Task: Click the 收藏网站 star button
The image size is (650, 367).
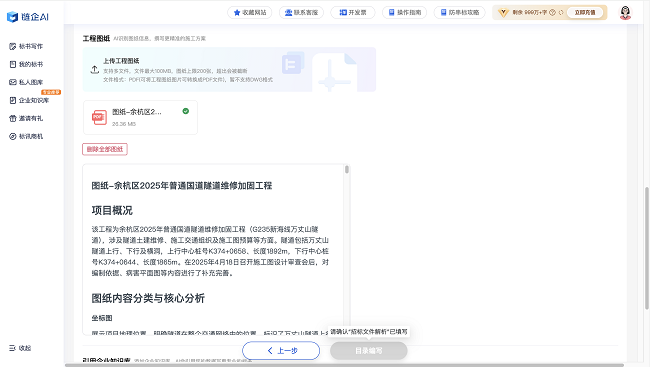Action: [250, 12]
